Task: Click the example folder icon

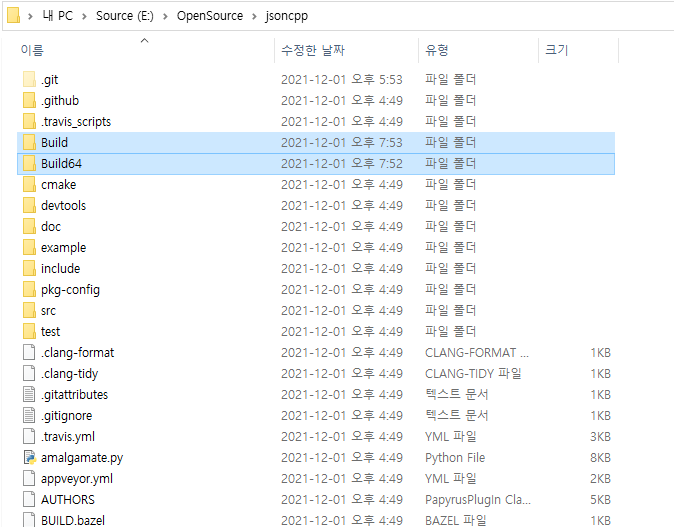Action: click(x=29, y=248)
